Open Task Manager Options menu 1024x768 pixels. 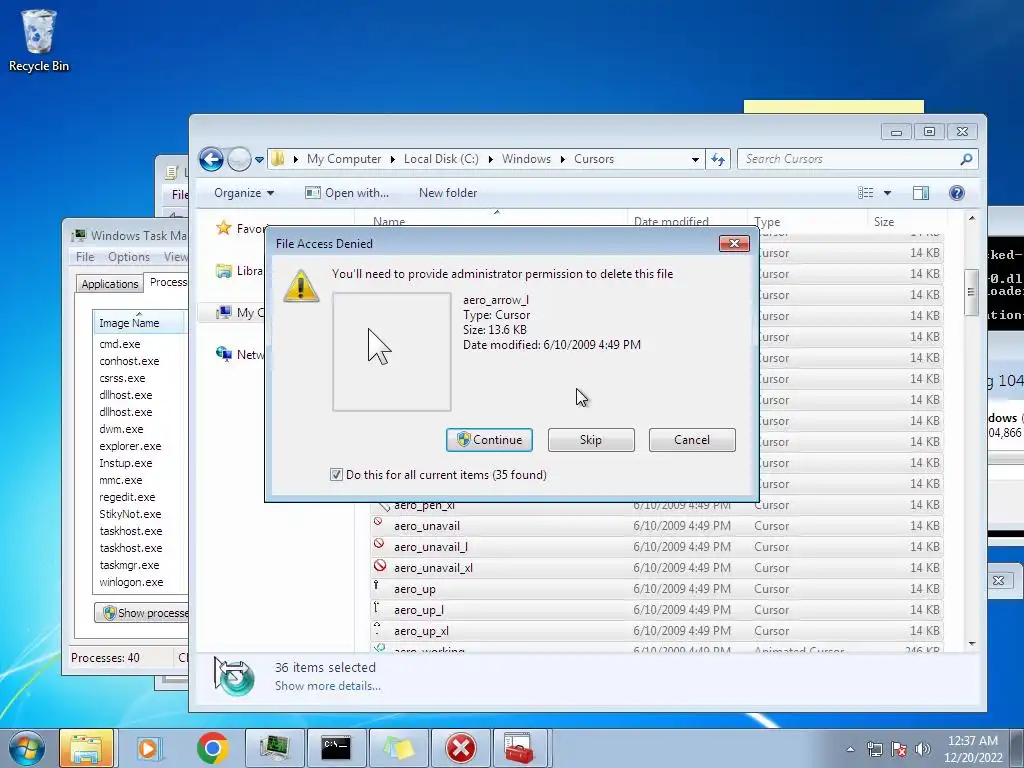tap(129, 257)
